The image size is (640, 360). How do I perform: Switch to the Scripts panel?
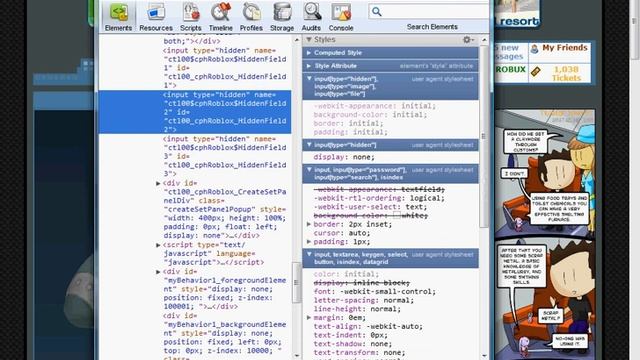tap(191, 17)
